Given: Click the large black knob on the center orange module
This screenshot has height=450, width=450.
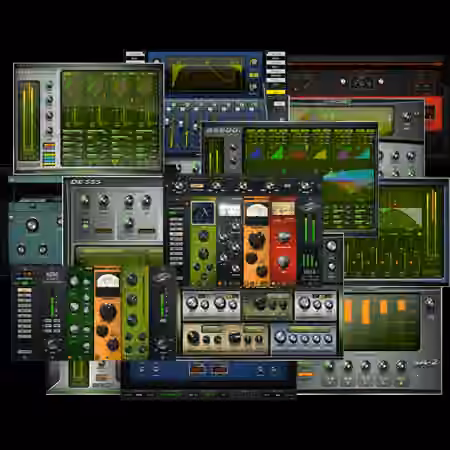Looking at the screenshot, I should pyautogui.click(x=257, y=239).
